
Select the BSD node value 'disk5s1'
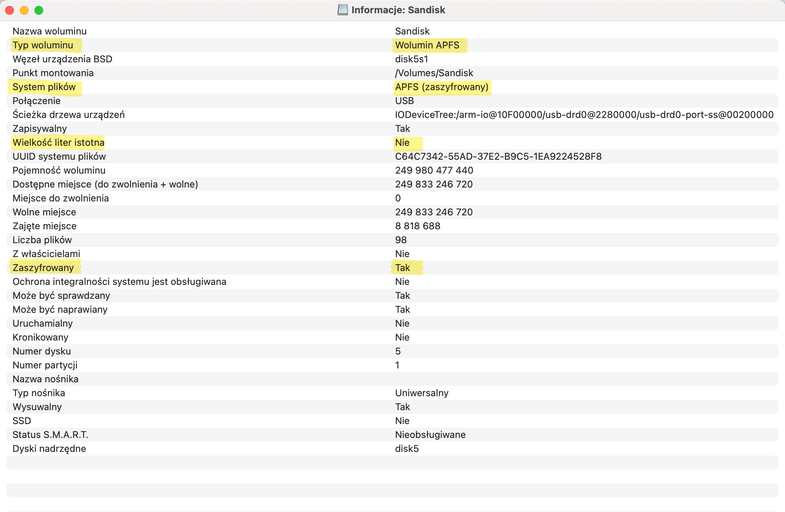click(412, 59)
